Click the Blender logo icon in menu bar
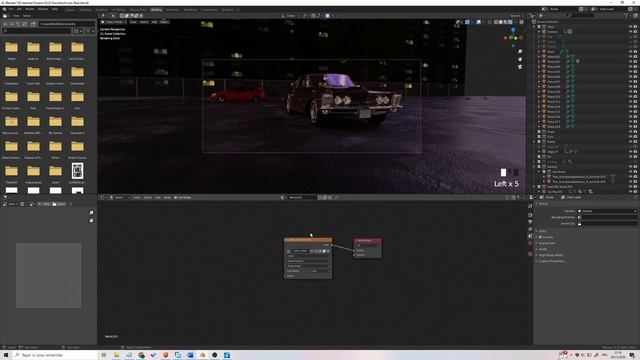 4,9
